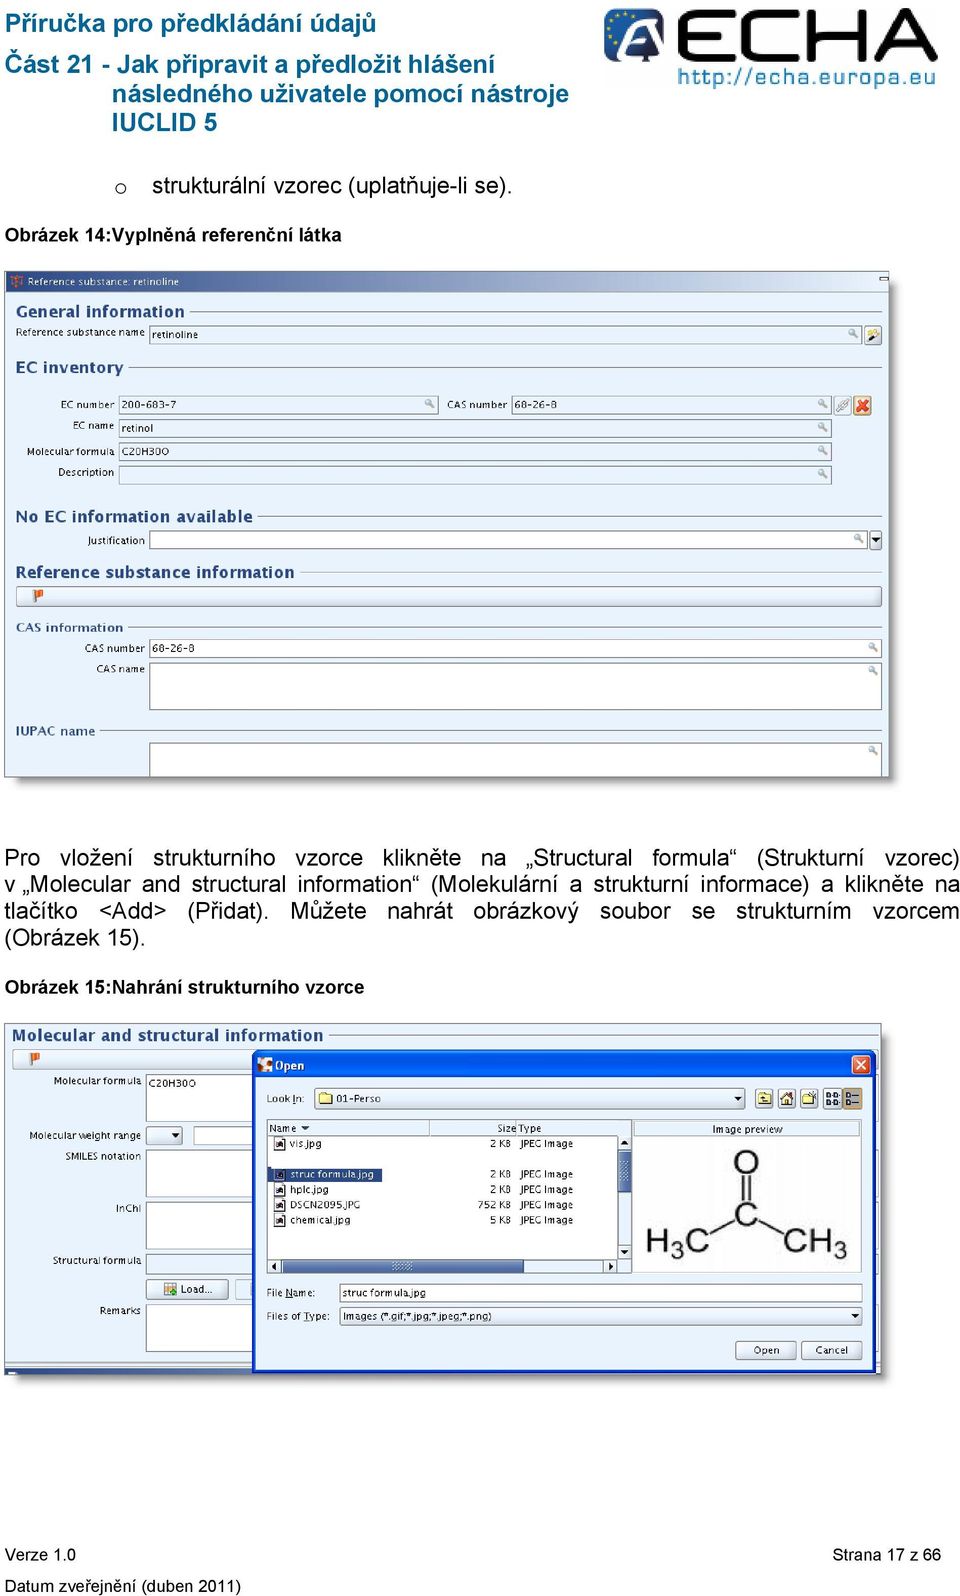Open the Look In folder dropdown

(x=738, y=1098)
